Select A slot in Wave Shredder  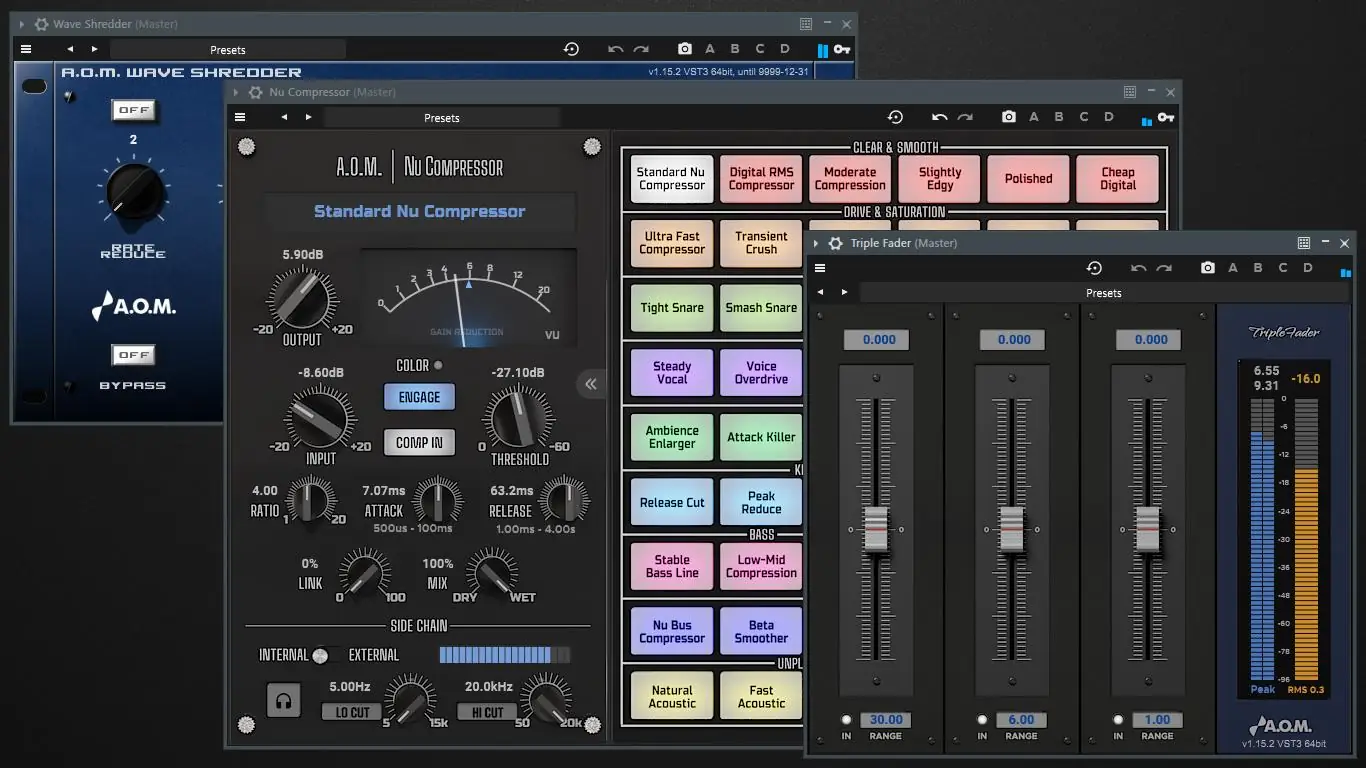(710, 49)
